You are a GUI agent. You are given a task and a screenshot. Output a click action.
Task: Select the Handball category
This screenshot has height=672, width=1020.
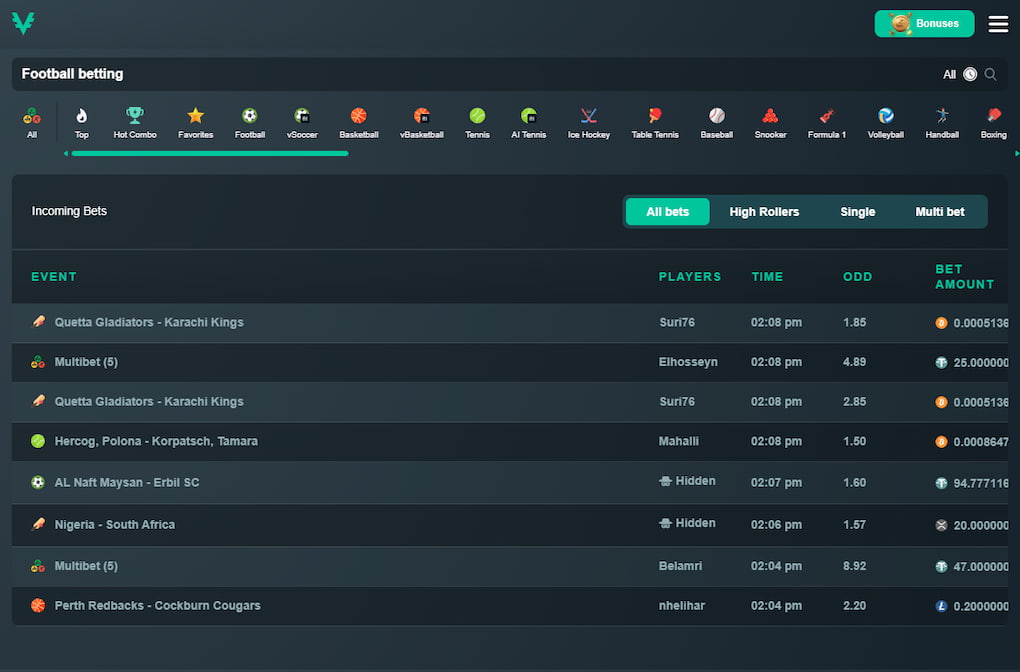click(942, 122)
